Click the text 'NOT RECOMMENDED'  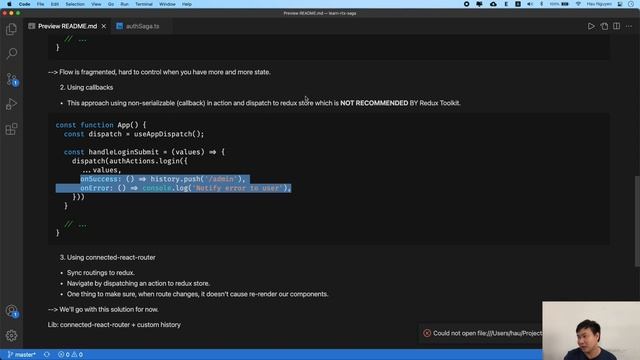pos(374,103)
